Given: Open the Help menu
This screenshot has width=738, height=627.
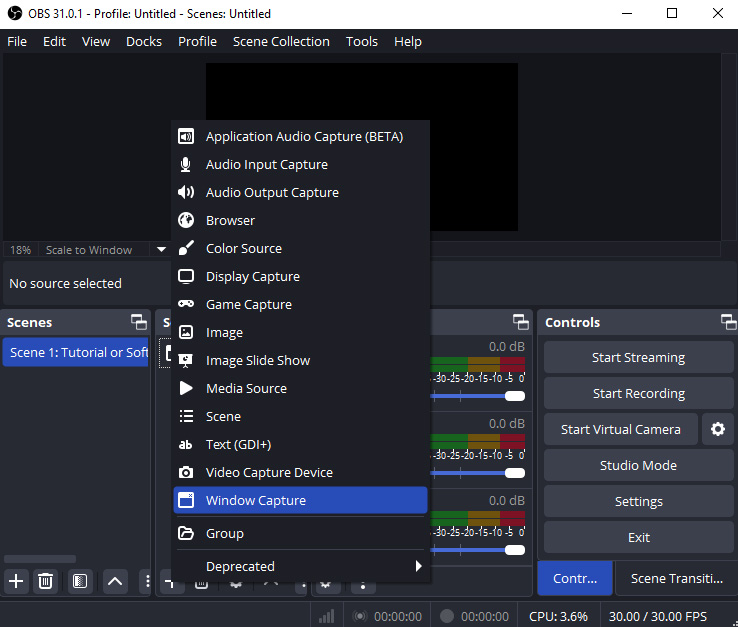Looking at the screenshot, I should click(408, 41).
